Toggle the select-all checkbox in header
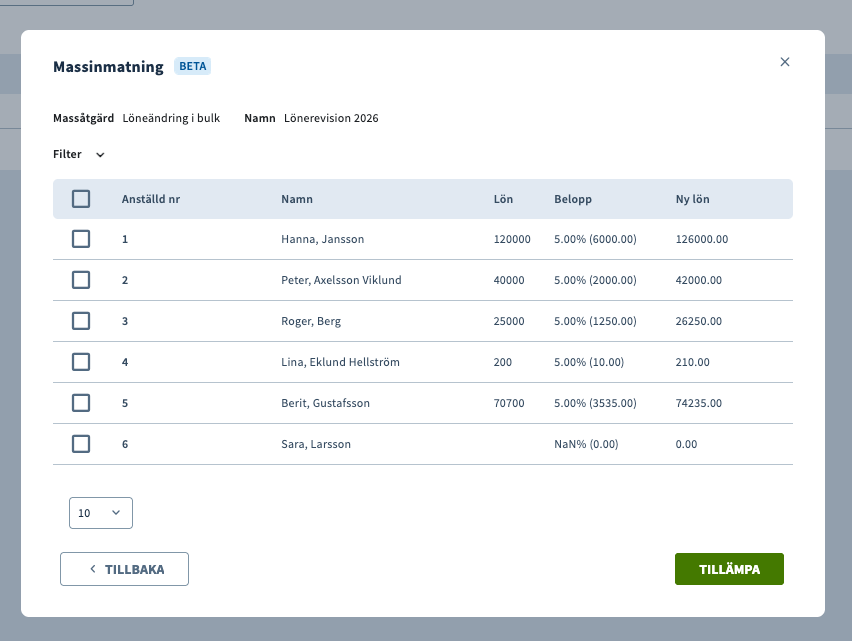This screenshot has height=641, width=852. [81, 199]
